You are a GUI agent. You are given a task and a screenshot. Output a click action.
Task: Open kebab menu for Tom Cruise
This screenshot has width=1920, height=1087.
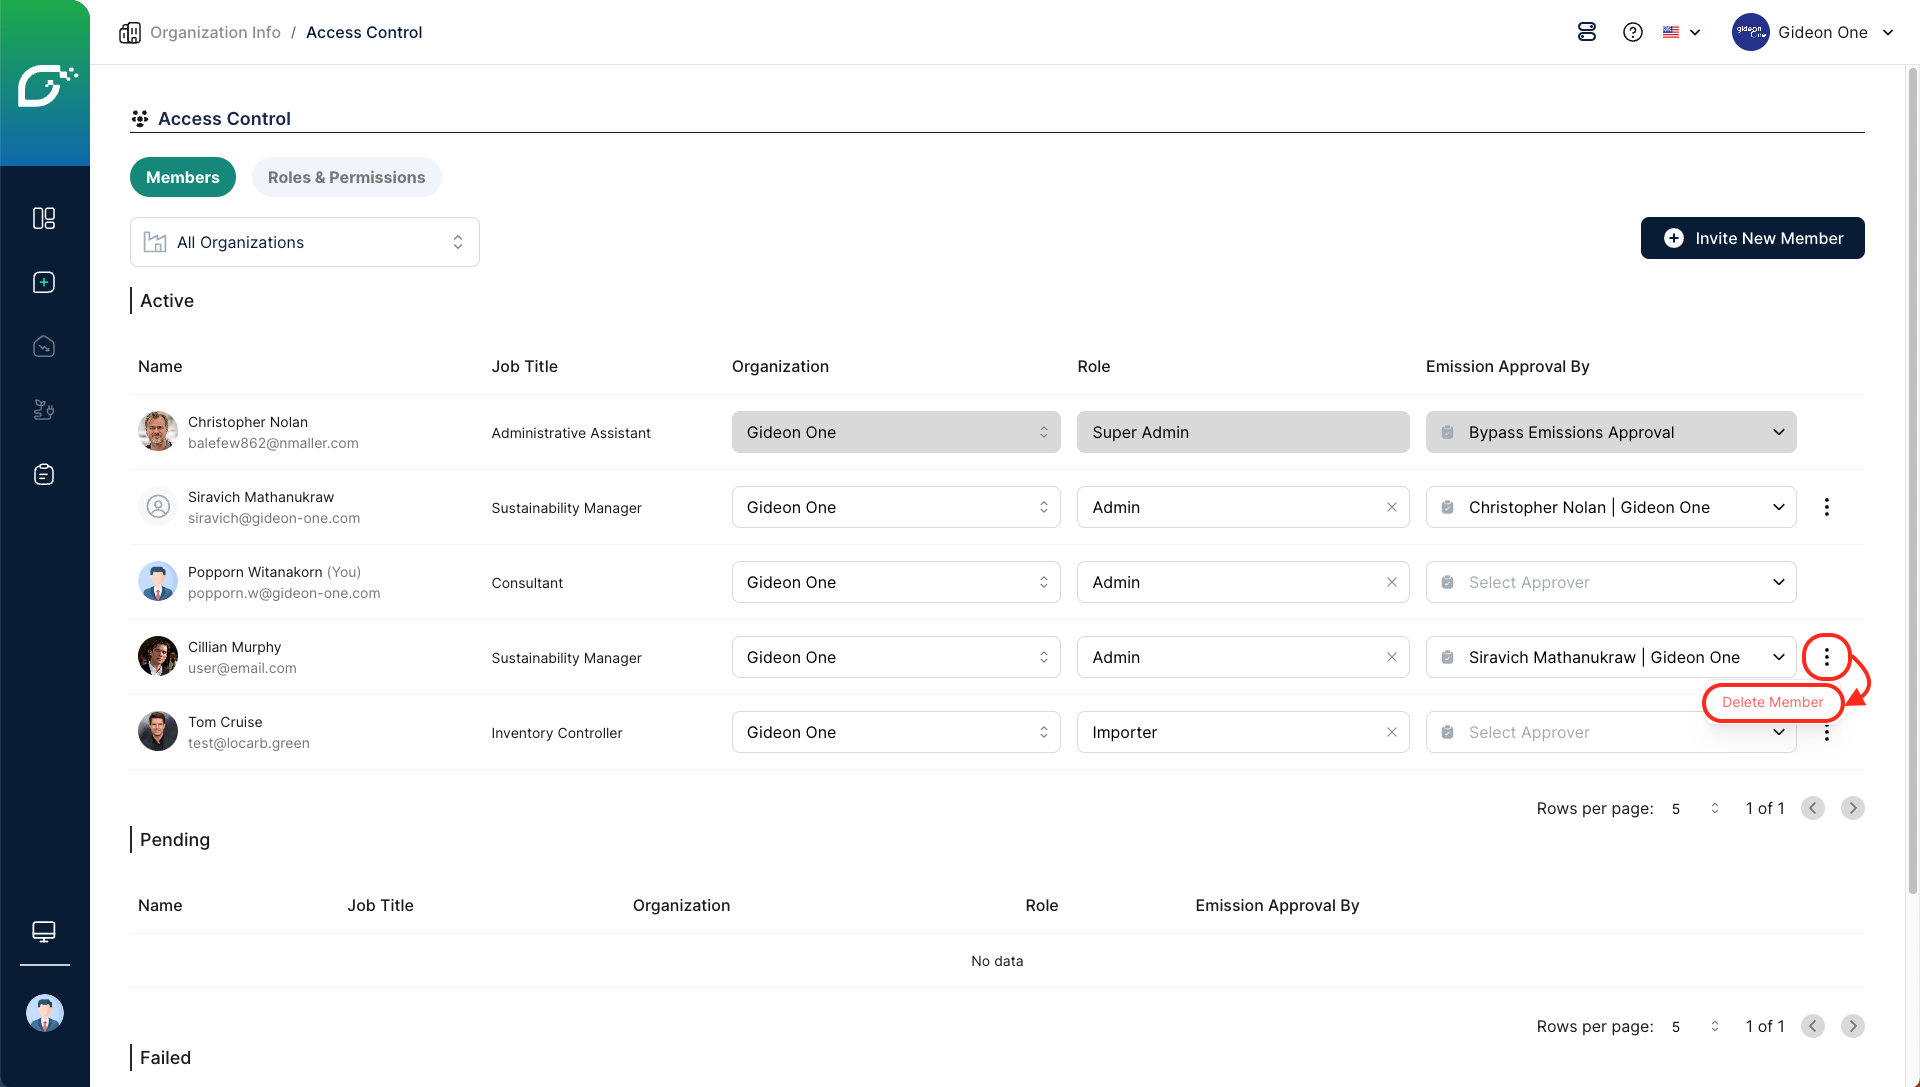point(1826,734)
